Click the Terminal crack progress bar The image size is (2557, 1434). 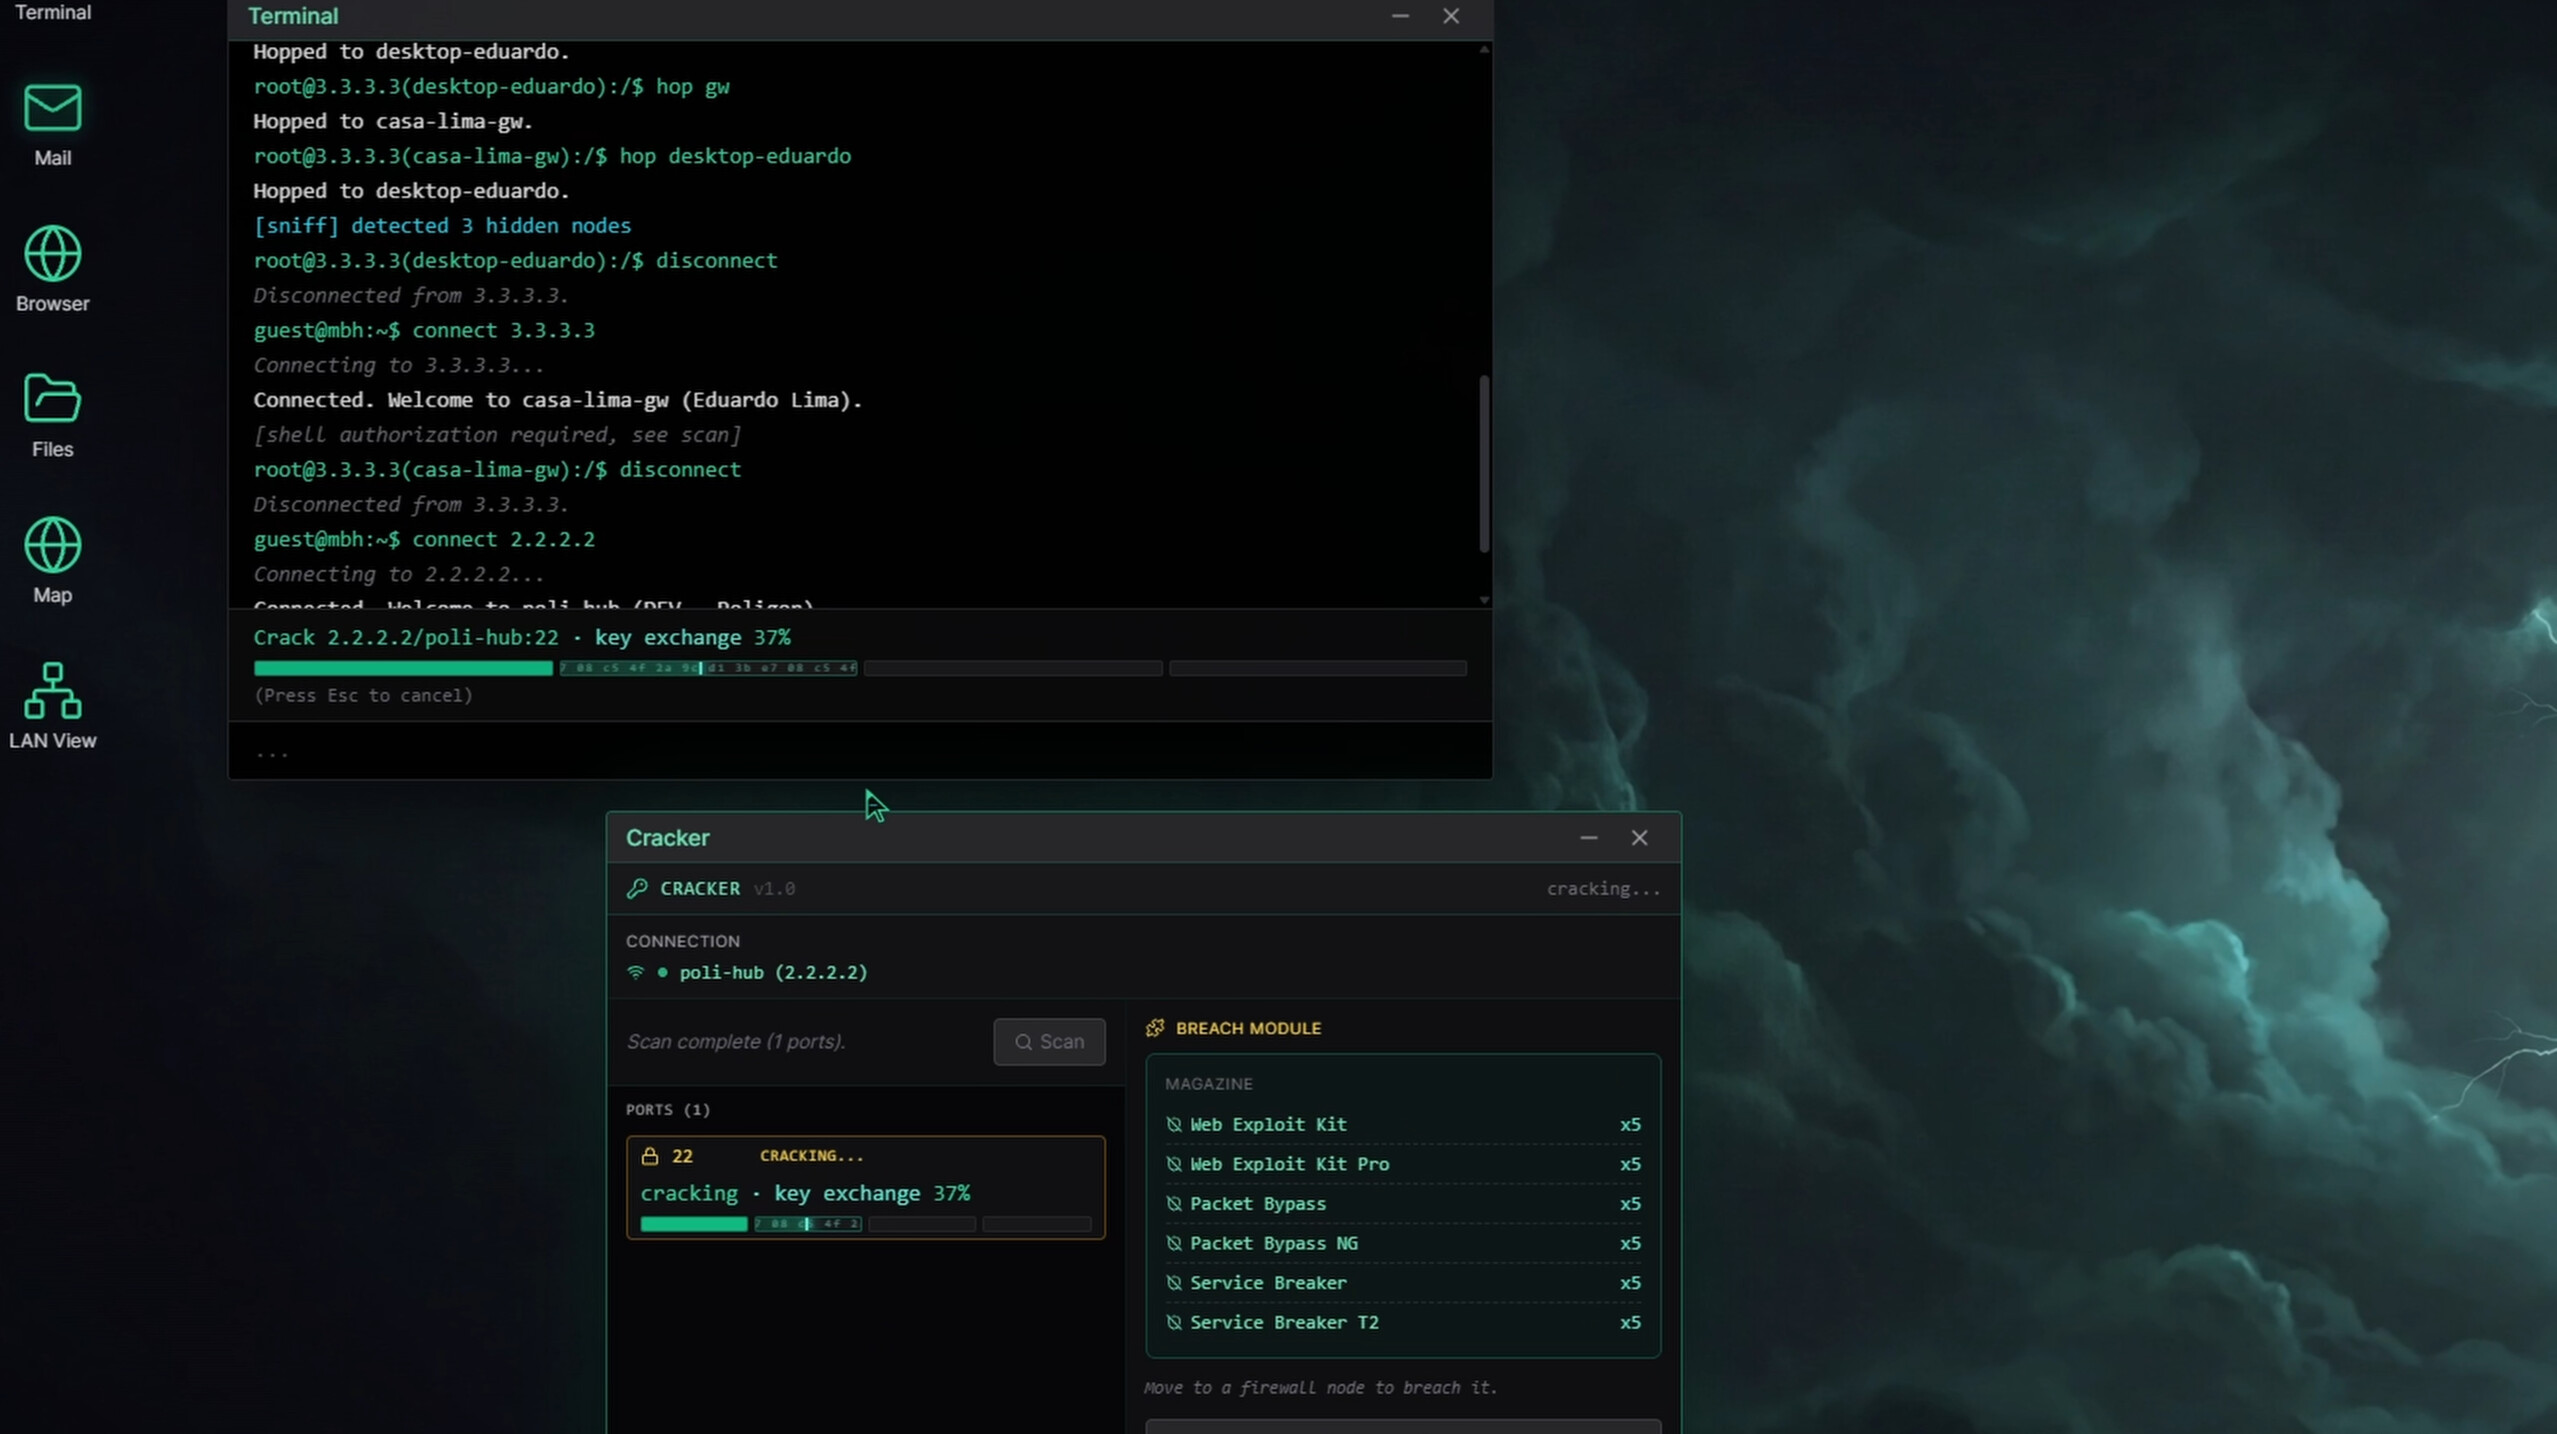860,668
